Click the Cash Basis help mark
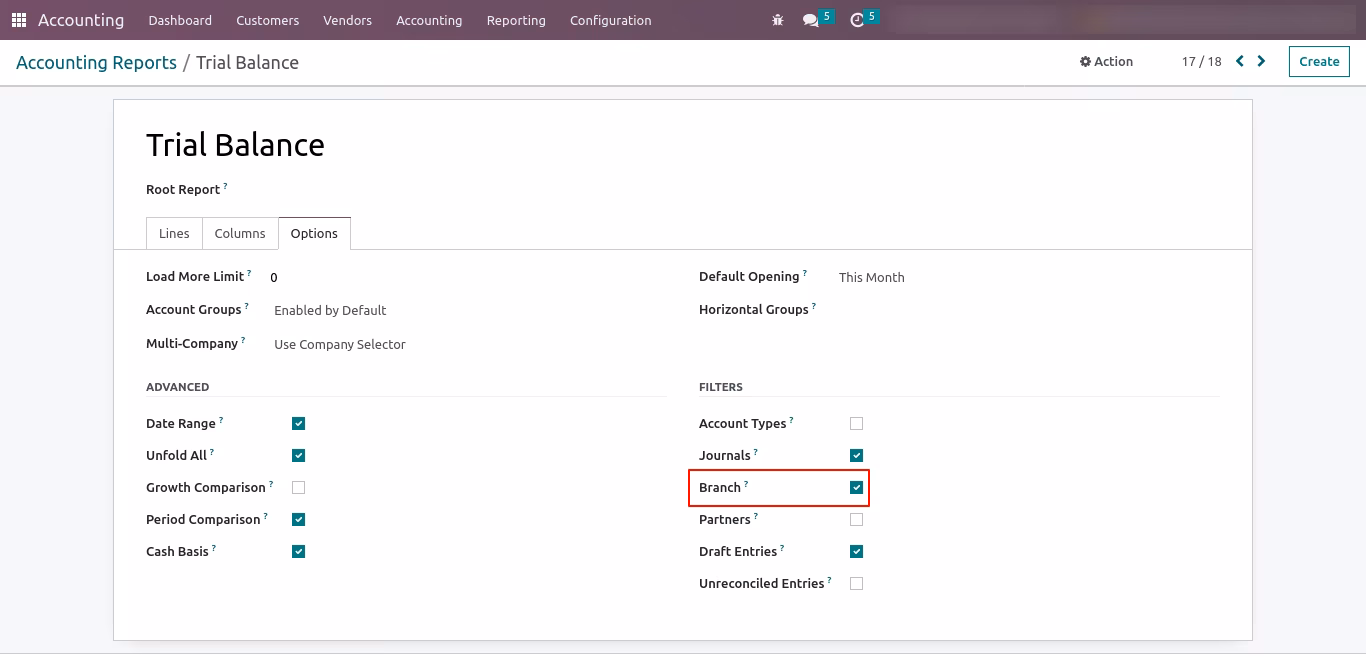This screenshot has height=656, width=1366. (x=214, y=548)
